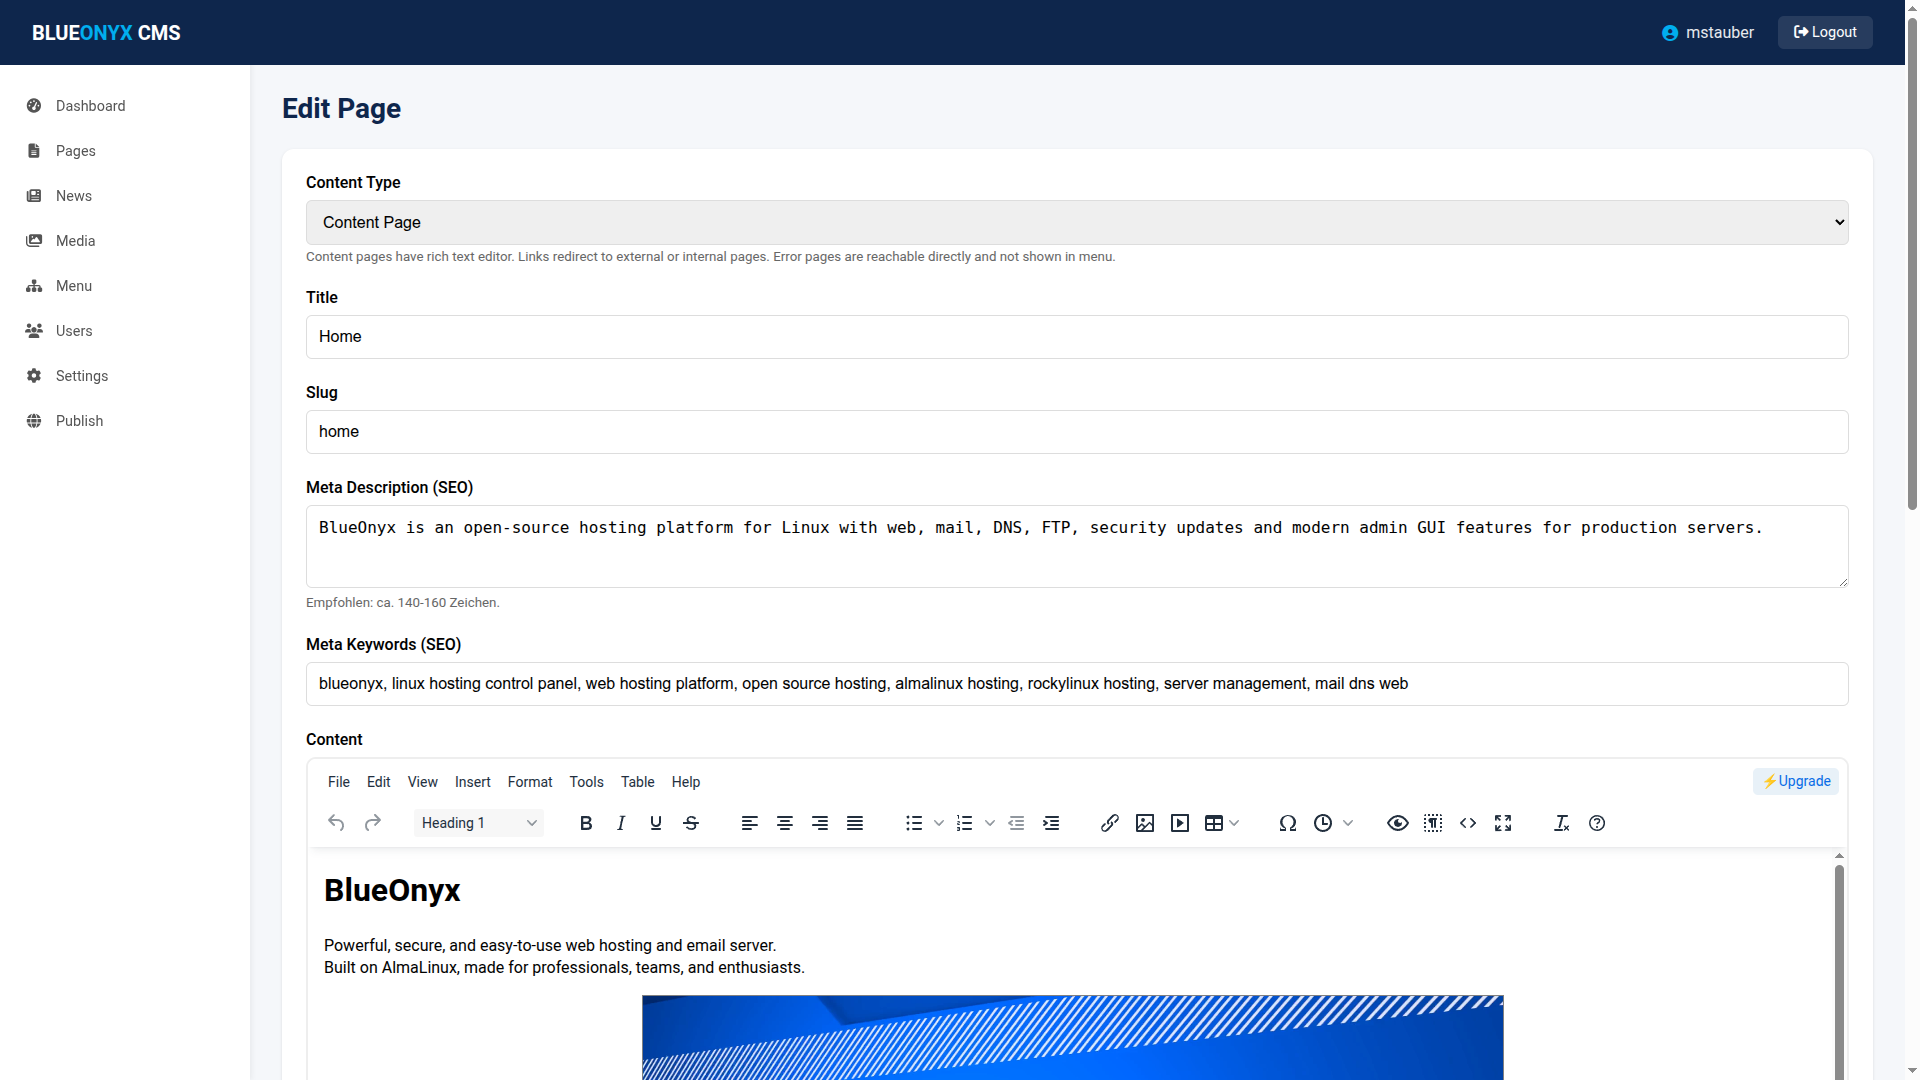Image resolution: width=1920 pixels, height=1080 pixels.
Task: Click the clear formatting icon
Action: pos(1561,823)
